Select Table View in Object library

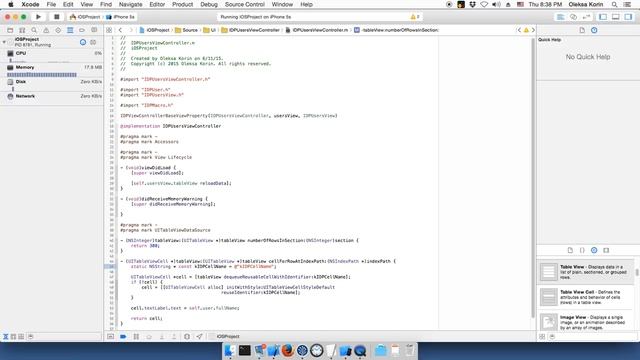586,272
